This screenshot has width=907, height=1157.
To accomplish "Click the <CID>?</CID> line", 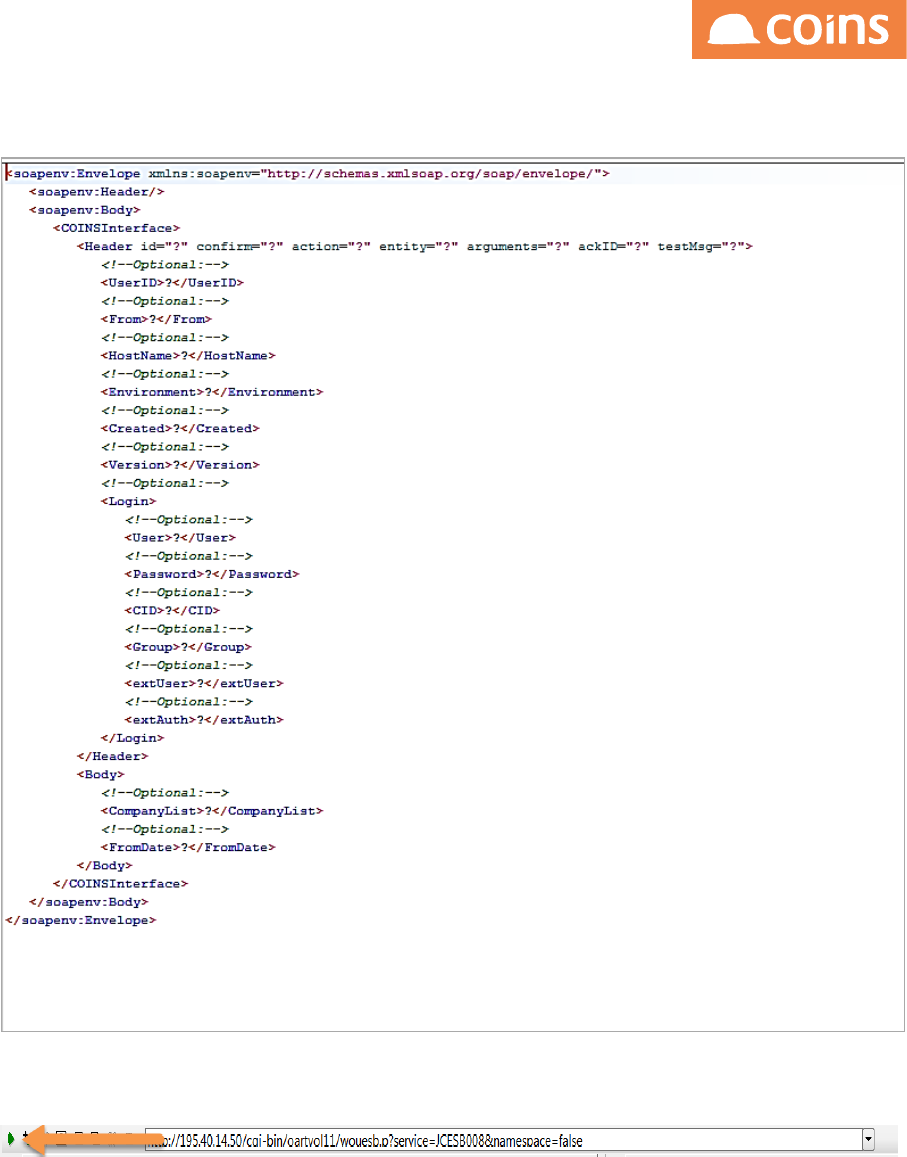I will pos(172,611).
